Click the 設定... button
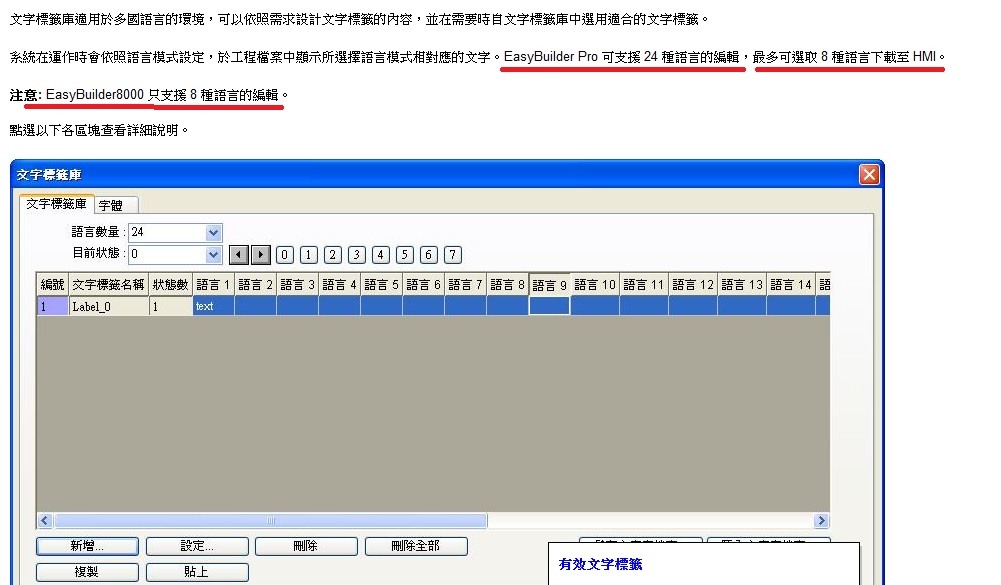The height and width of the screenshot is (585, 1001). tap(197, 546)
